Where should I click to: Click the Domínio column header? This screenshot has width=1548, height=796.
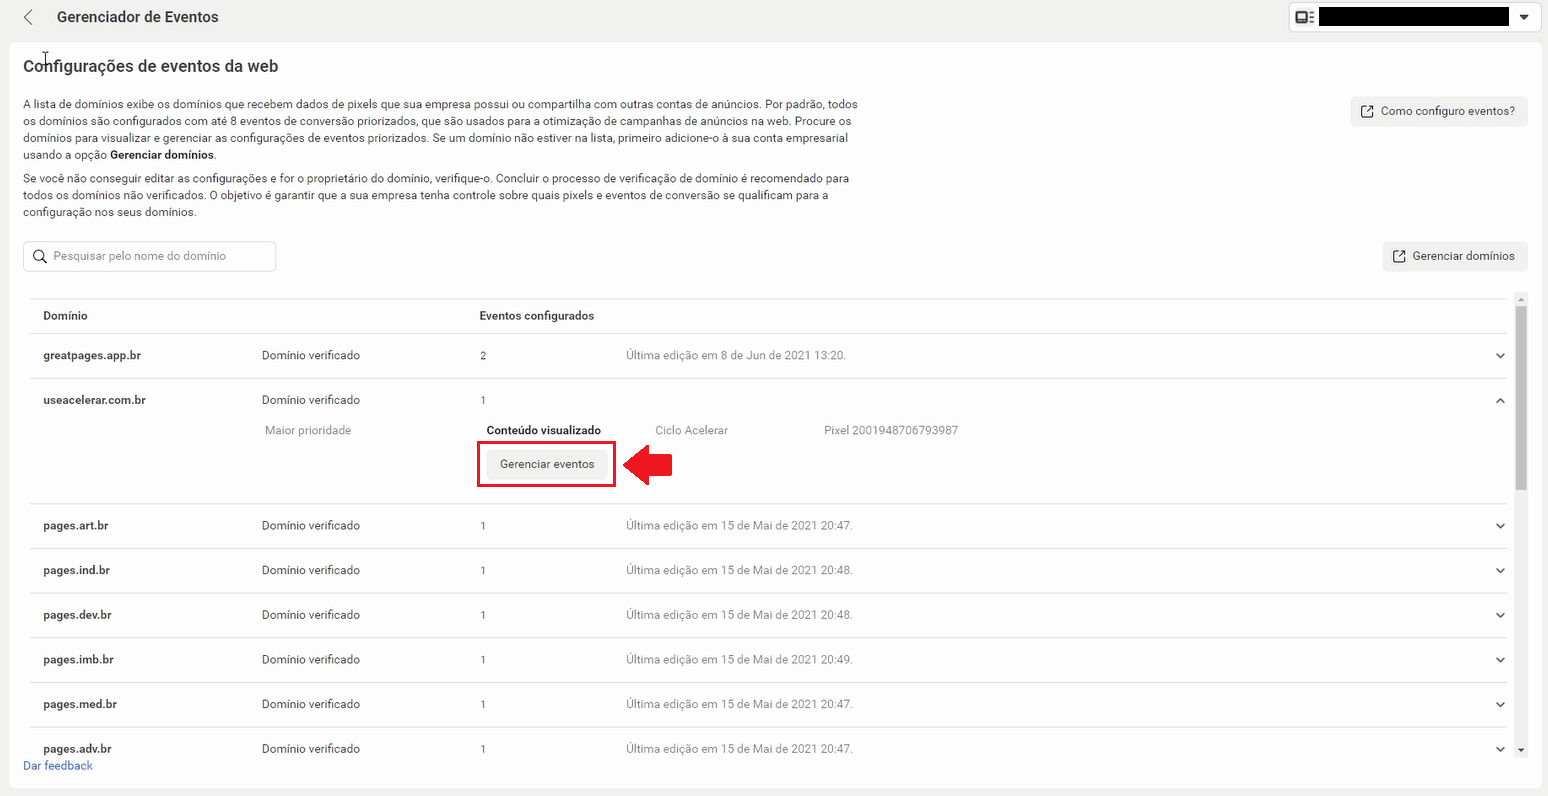[x=66, y=316]
